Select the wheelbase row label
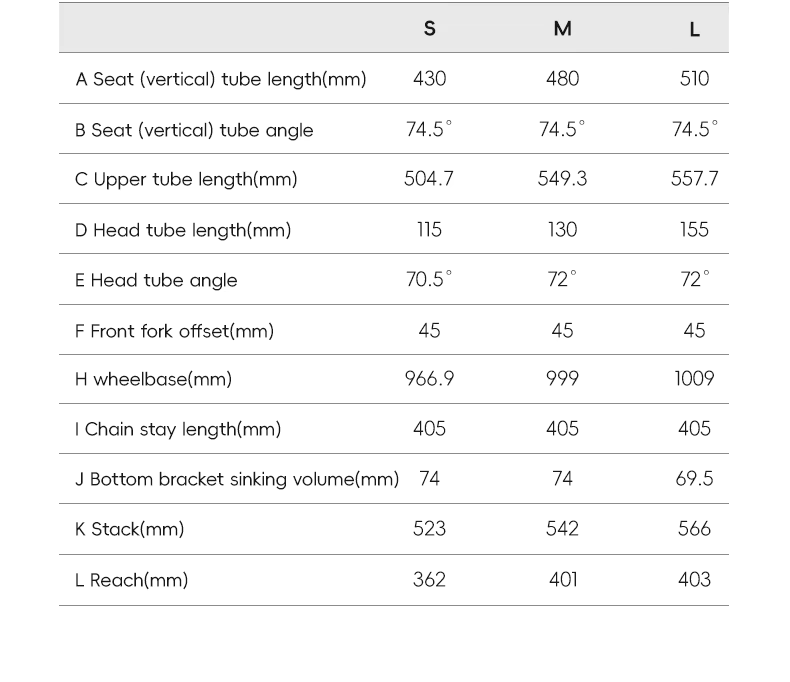This screenshot has width=790, height=682. point(153,379)
